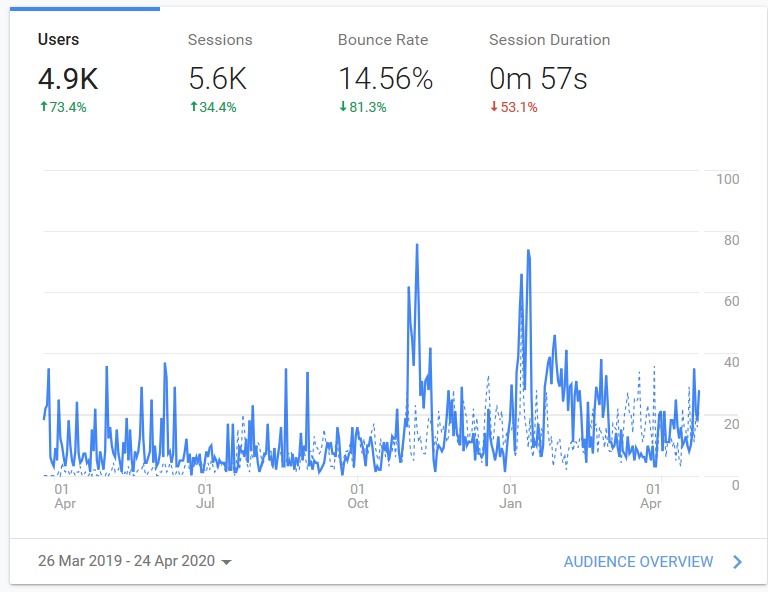The height and width of the screenshot is (592, 768).
Task: Open the Bounce Rate tab
Action: [382, 40]
